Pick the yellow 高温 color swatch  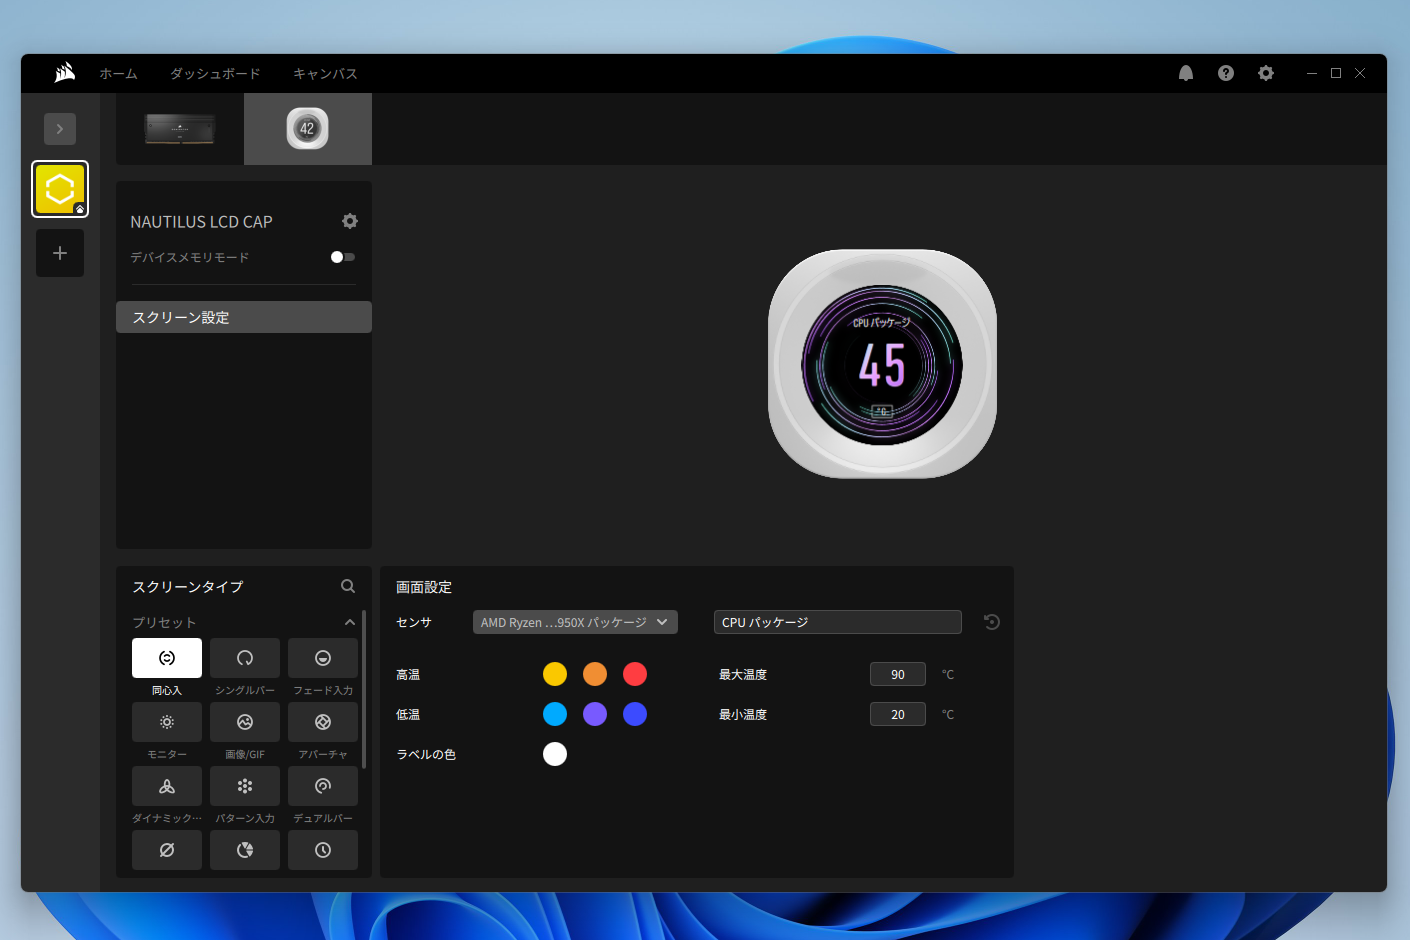click(x=555, y=674)
